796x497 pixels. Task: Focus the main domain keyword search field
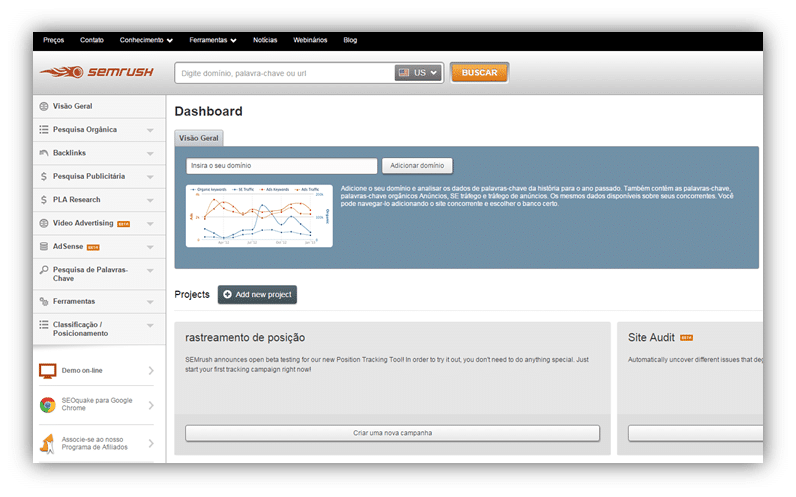[x=284, y=73]
